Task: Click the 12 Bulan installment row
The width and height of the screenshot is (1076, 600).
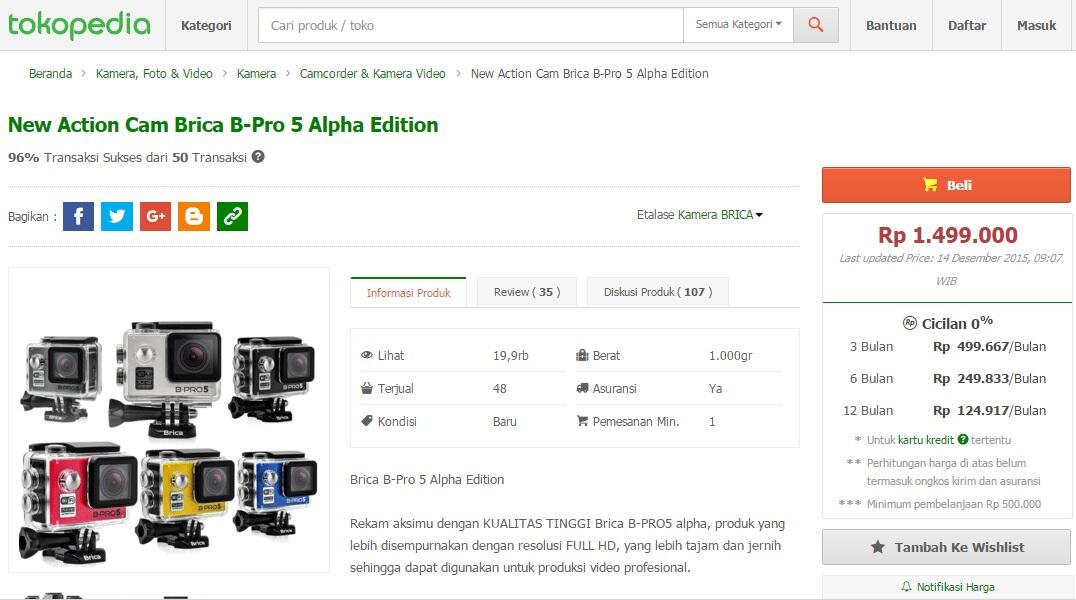Action: [945, 411]
